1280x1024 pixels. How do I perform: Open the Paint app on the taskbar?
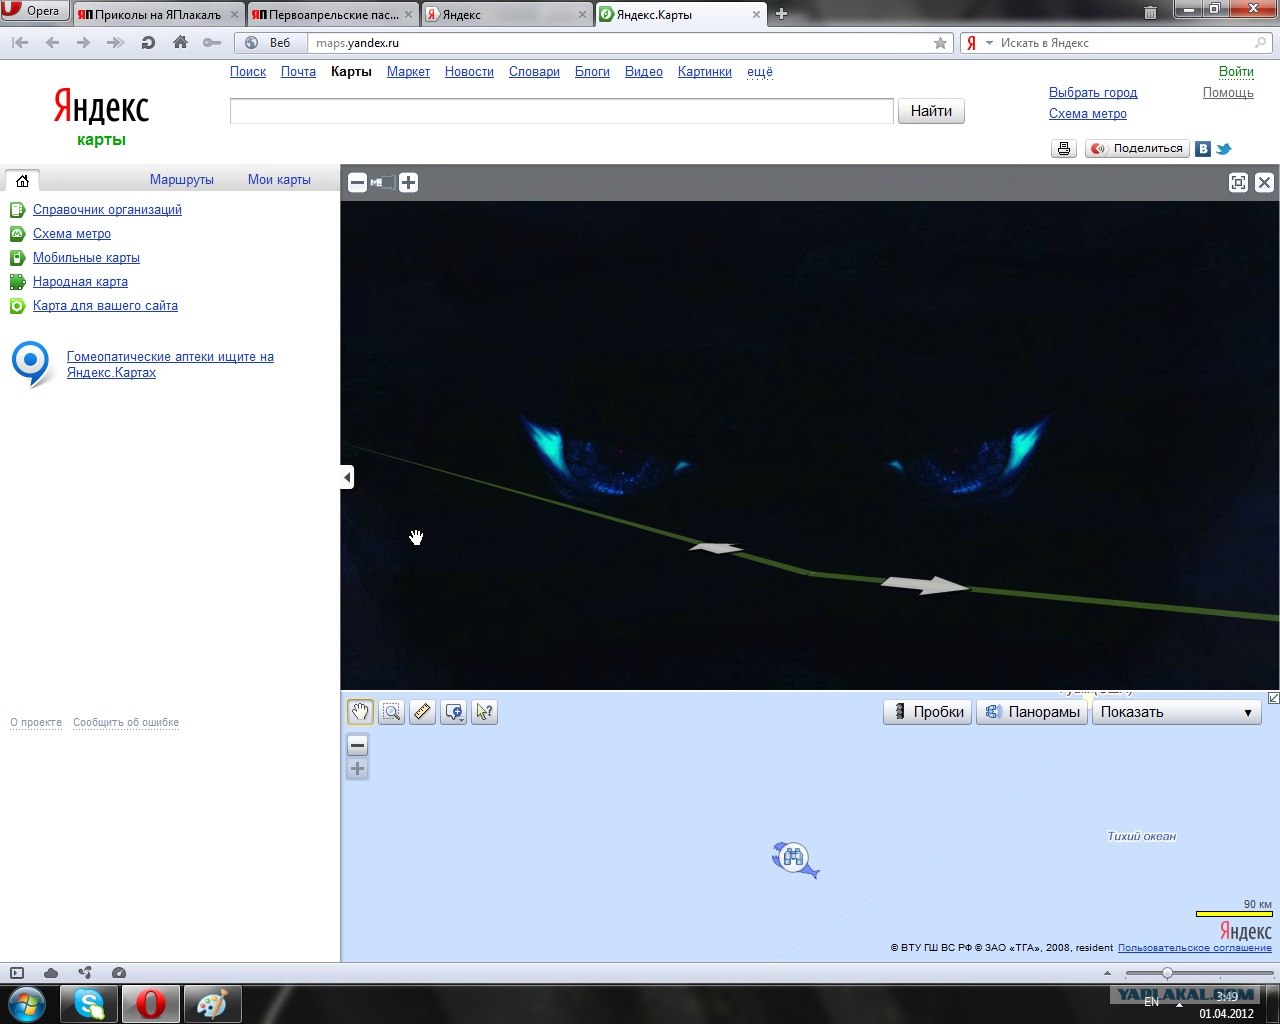[x=212, y=1003]
